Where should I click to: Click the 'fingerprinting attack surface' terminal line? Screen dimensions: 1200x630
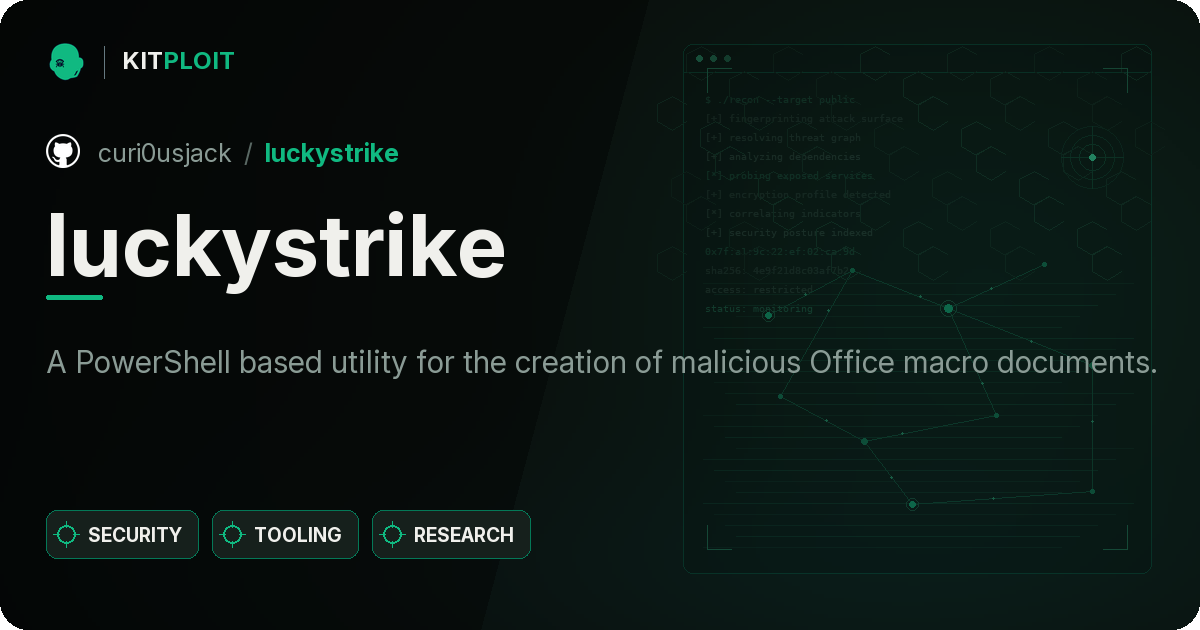[x=803, y=119]
